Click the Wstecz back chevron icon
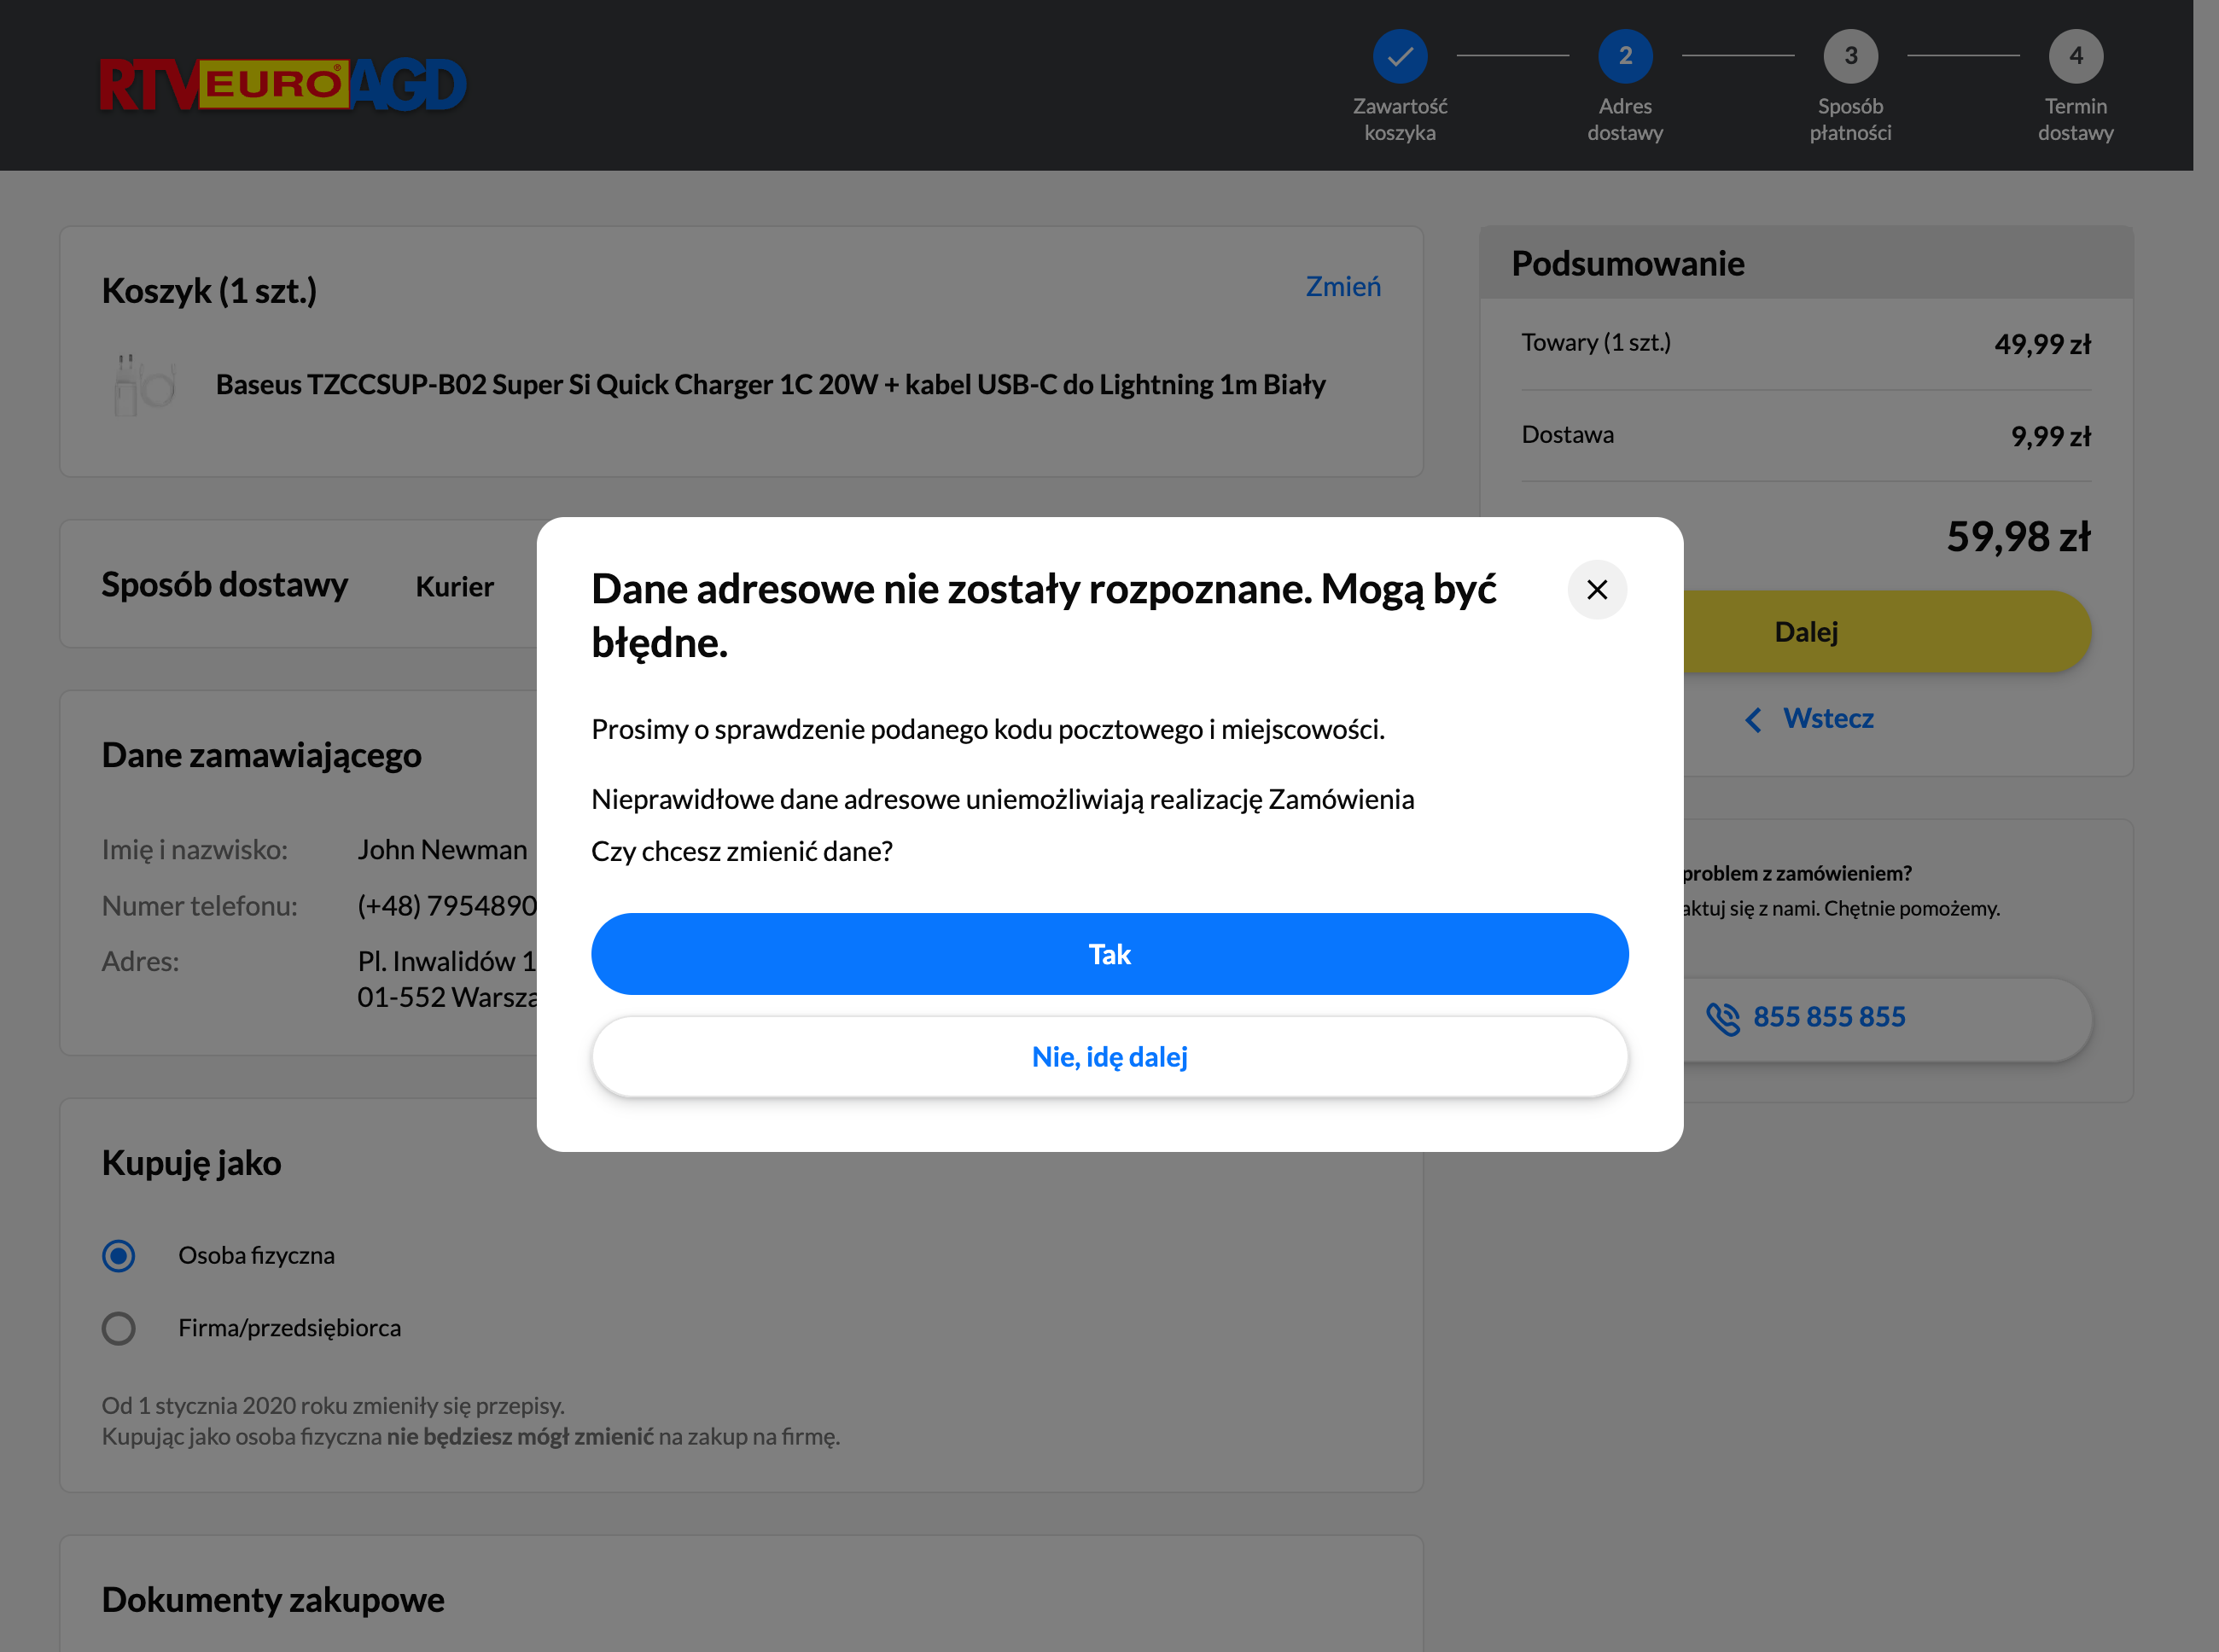Viewport: 2219px width, 1652px height. [1753, 719]
